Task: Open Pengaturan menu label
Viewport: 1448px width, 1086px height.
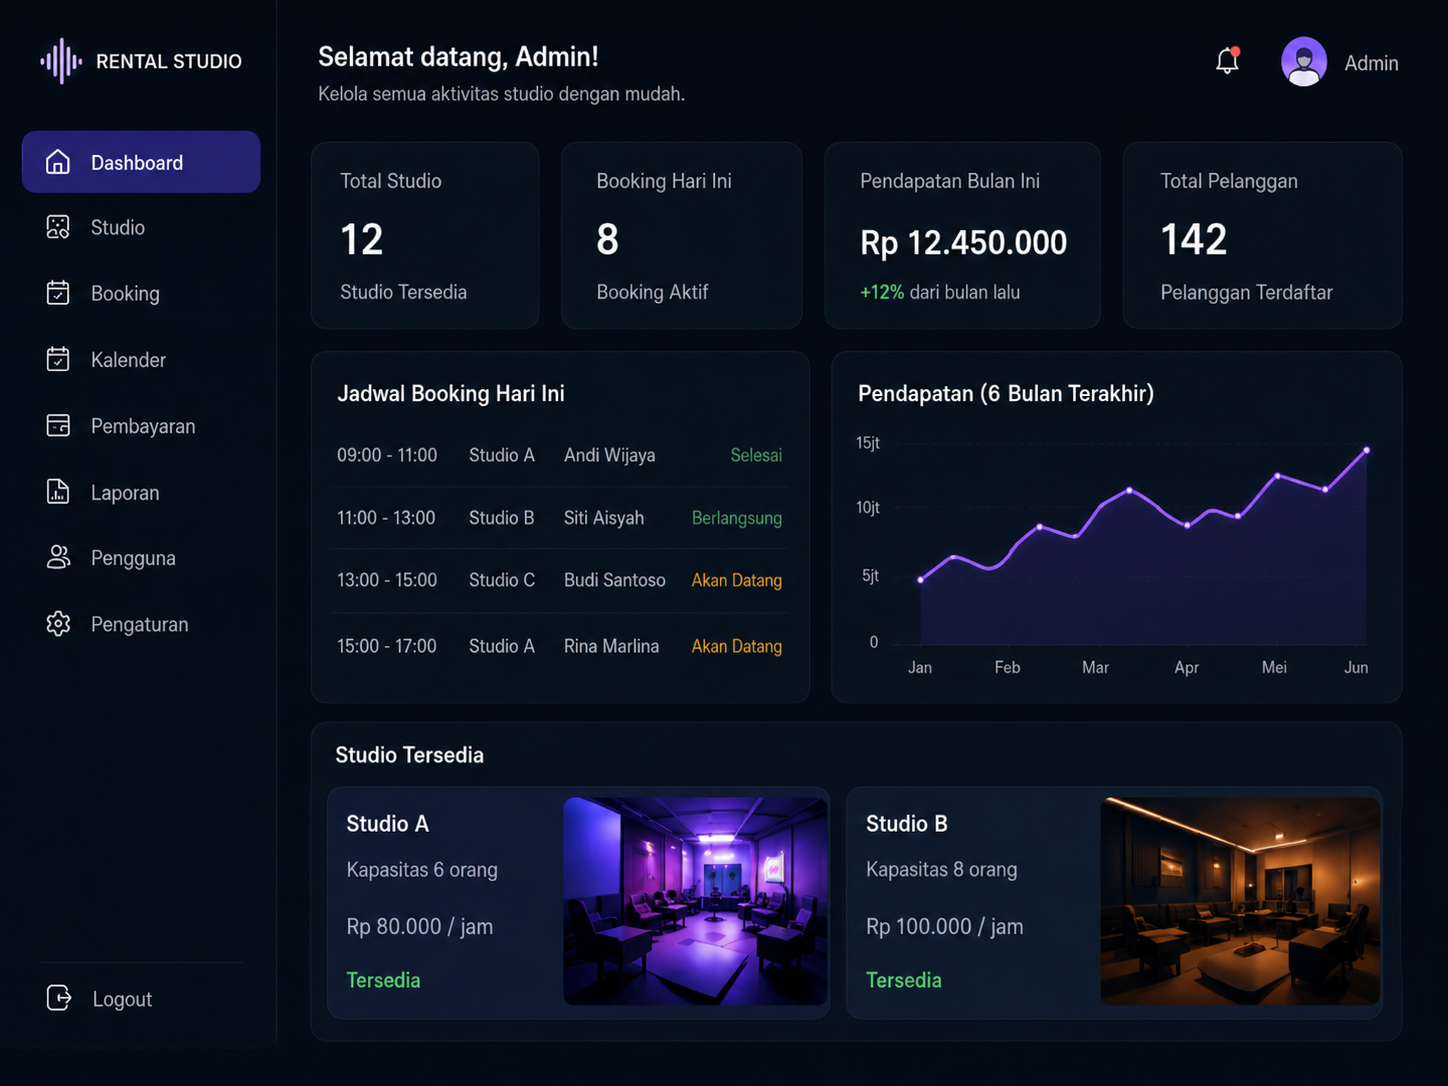Action: pyautogui.click(x=139, y=624)
